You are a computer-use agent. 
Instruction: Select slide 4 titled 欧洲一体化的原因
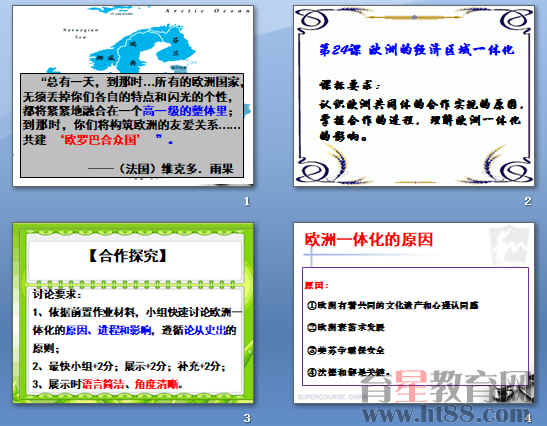[x=414, y=313]
